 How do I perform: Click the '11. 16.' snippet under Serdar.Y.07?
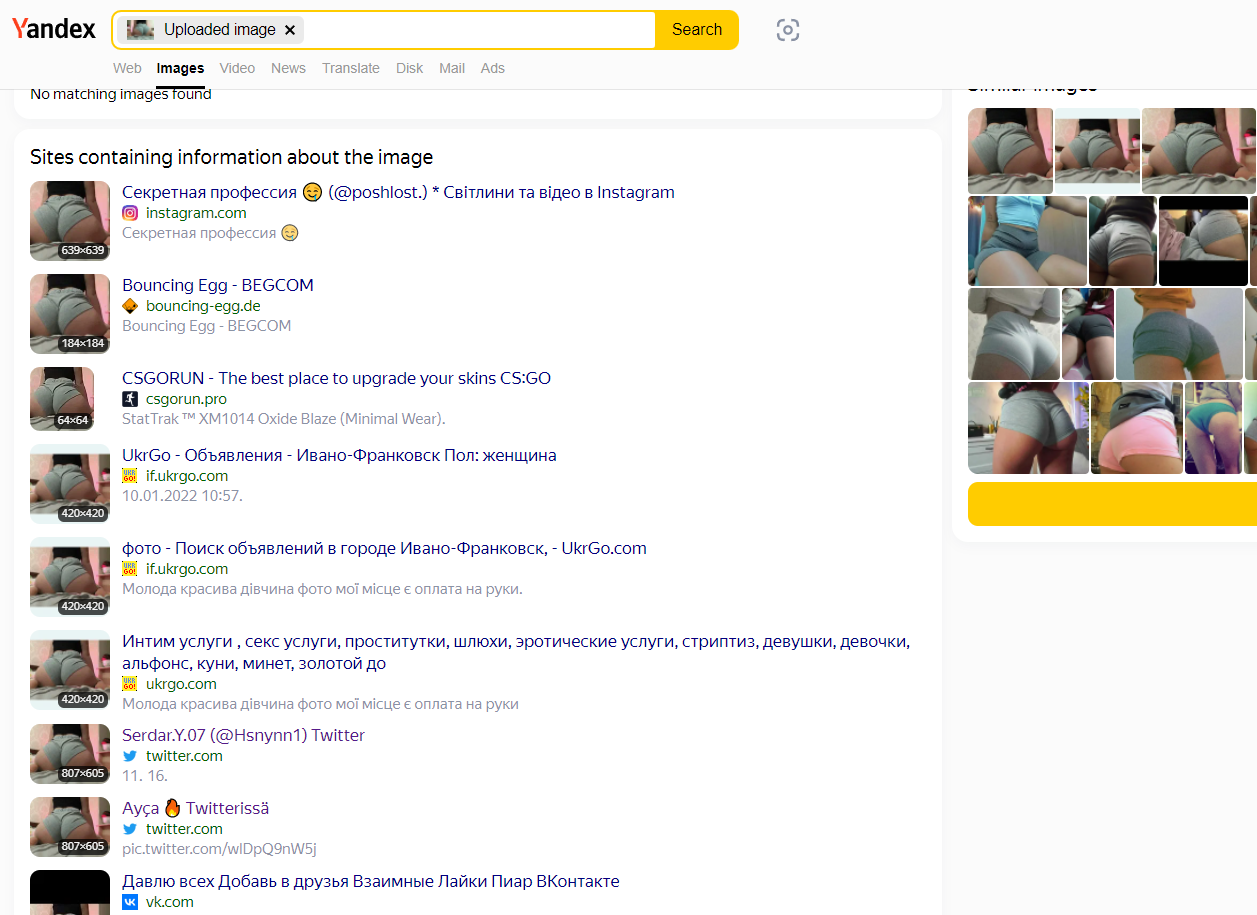pos(145,776)
